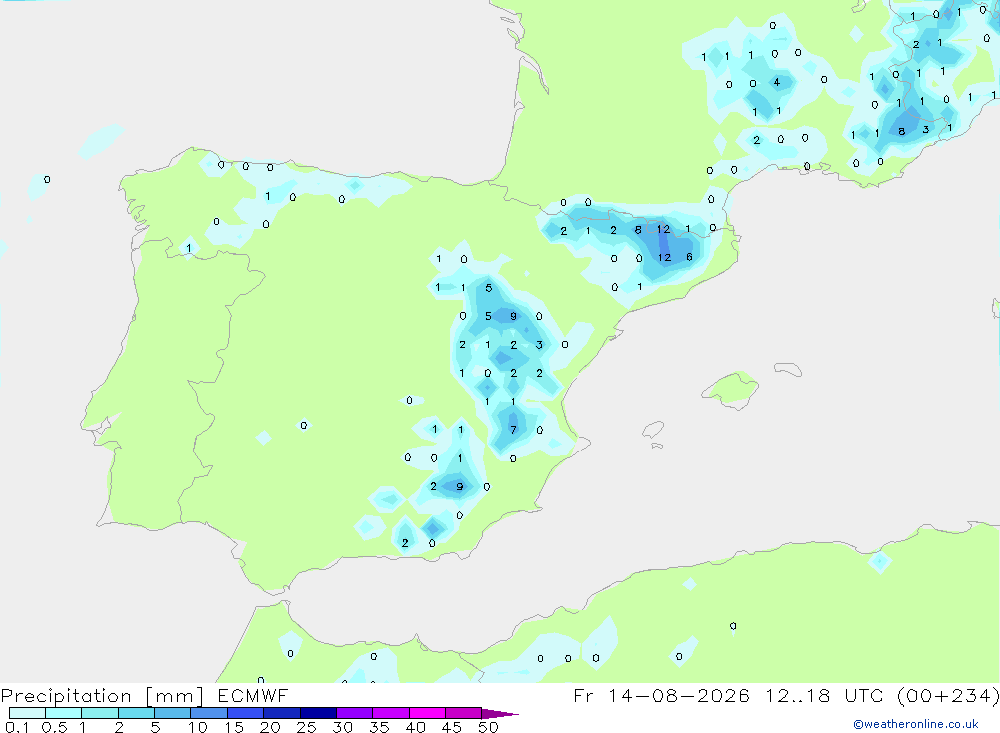Screen dimensions: 1000x733
Task: Click the 35–40 mm violet legend box
Action: [391, 713]
